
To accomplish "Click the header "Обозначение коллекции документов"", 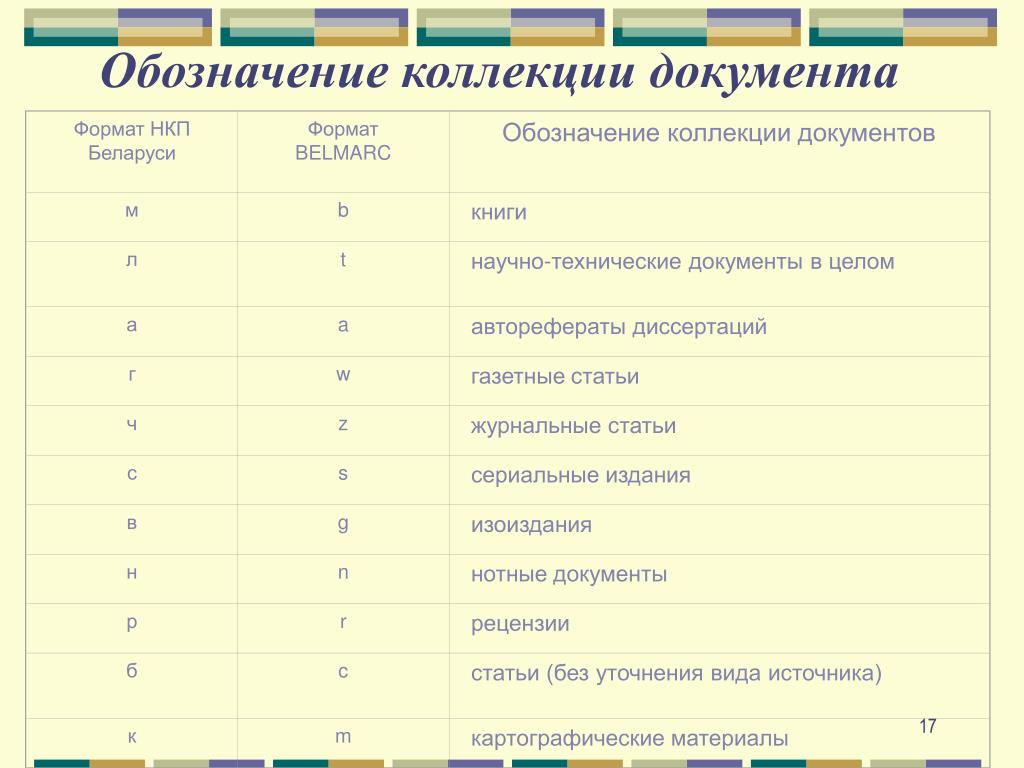I will click(718, 133).
